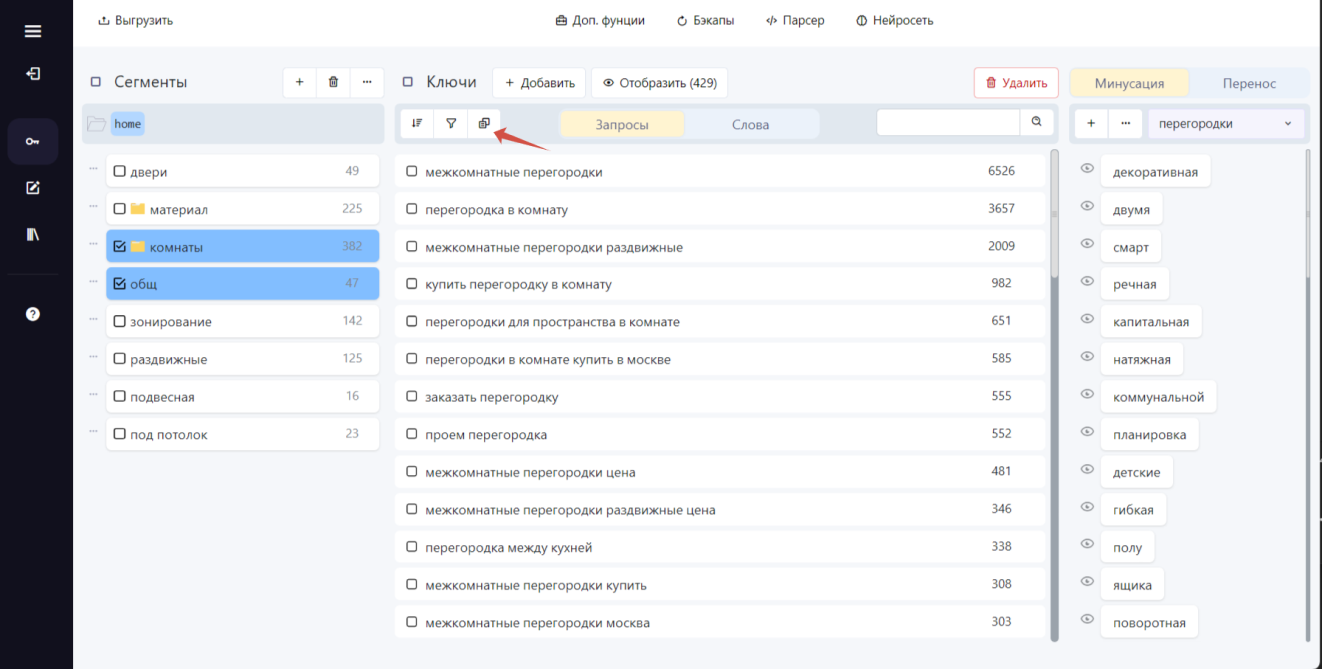Open more options in the minus words panel

pyautogui.click(x=1125, y=124)
